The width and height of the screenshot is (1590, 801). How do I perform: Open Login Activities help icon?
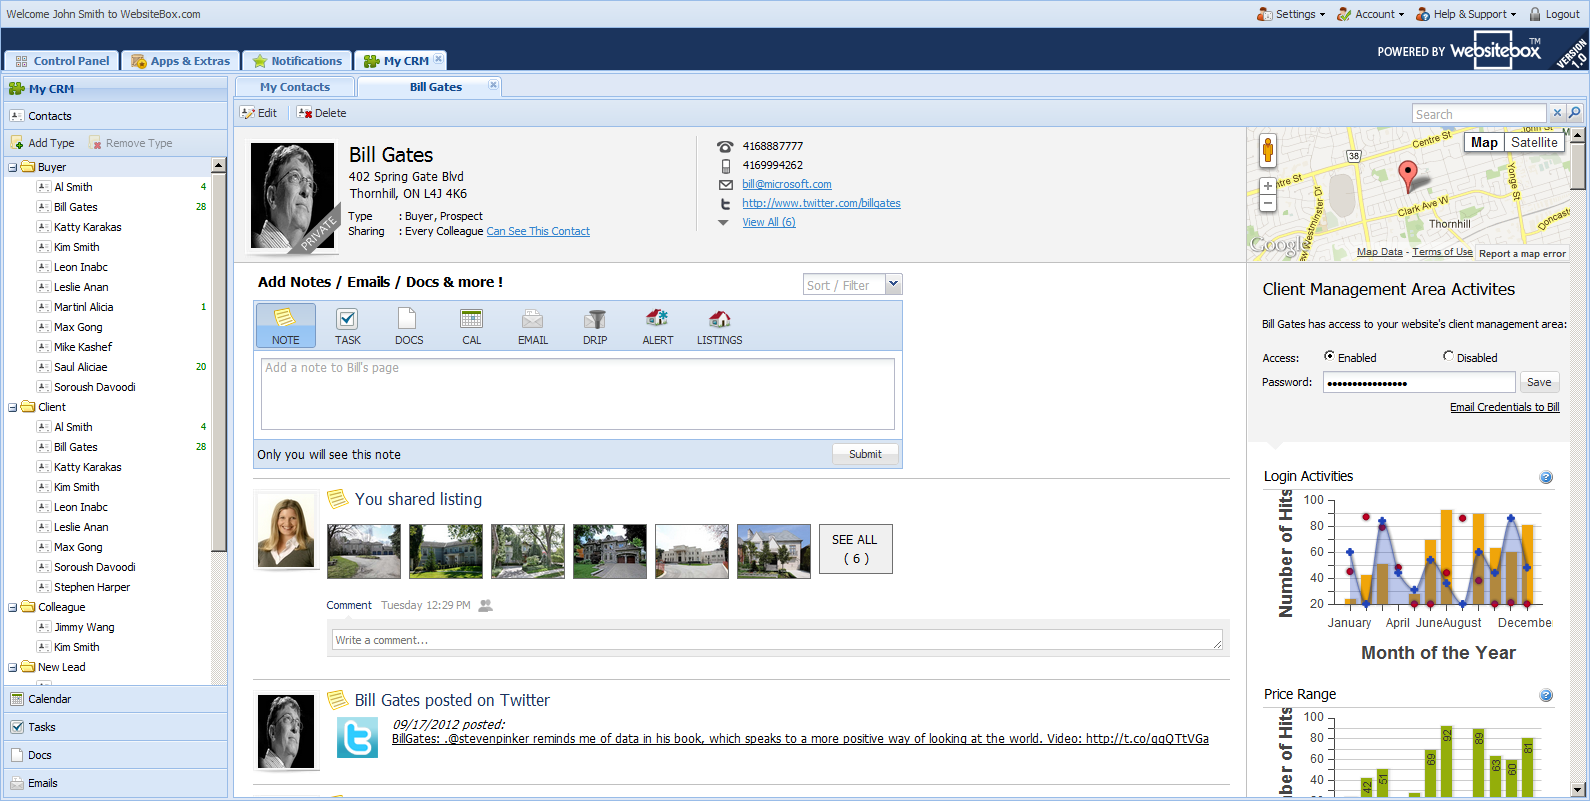click(x=1546, y=477)
